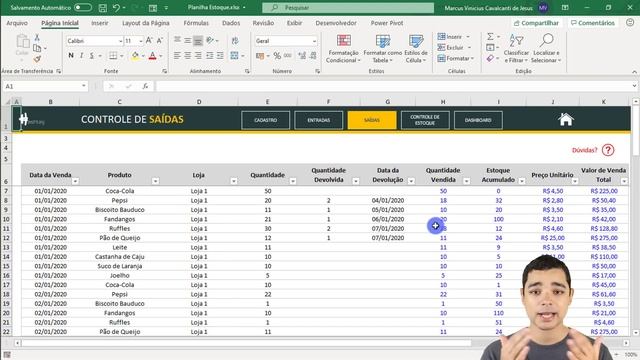Click the Save disk icon
Screen dimensions: 640x360
tap(103, 8)
